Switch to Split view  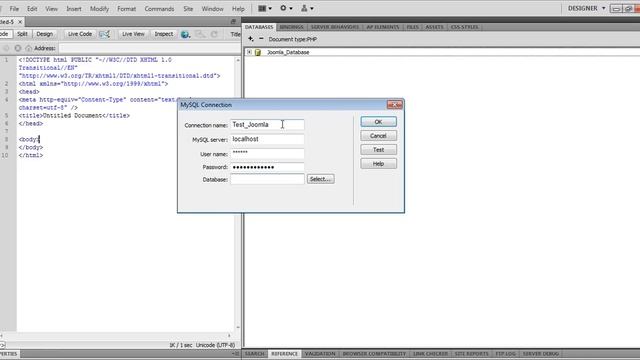pyautogui.click(x=22, y=34)
